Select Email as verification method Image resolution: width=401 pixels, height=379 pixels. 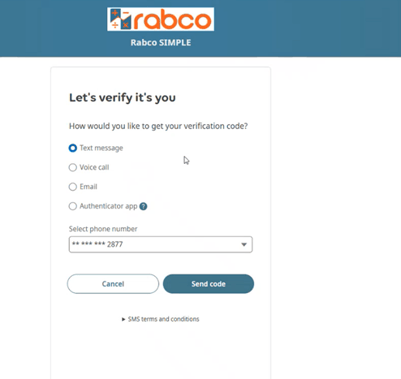(x=73, y=187)
